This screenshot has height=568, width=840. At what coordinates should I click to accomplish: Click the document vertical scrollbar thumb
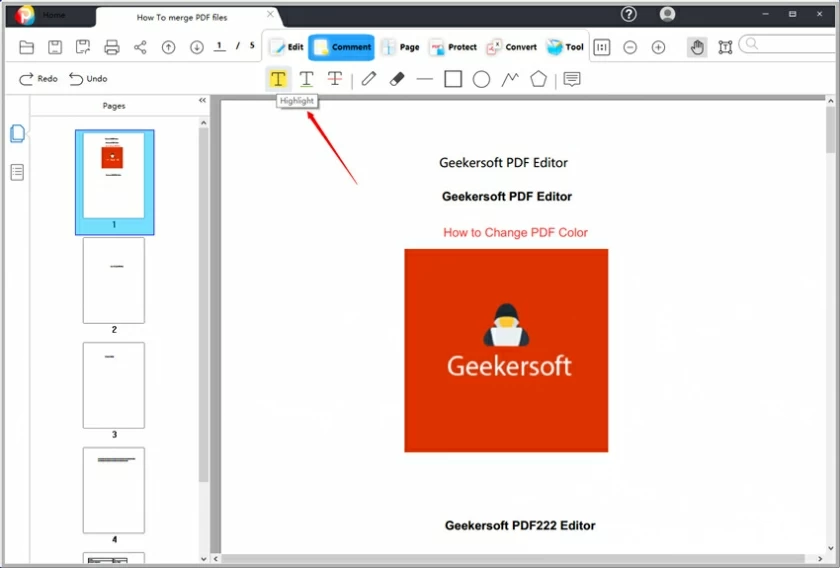(x=830, y=130)
